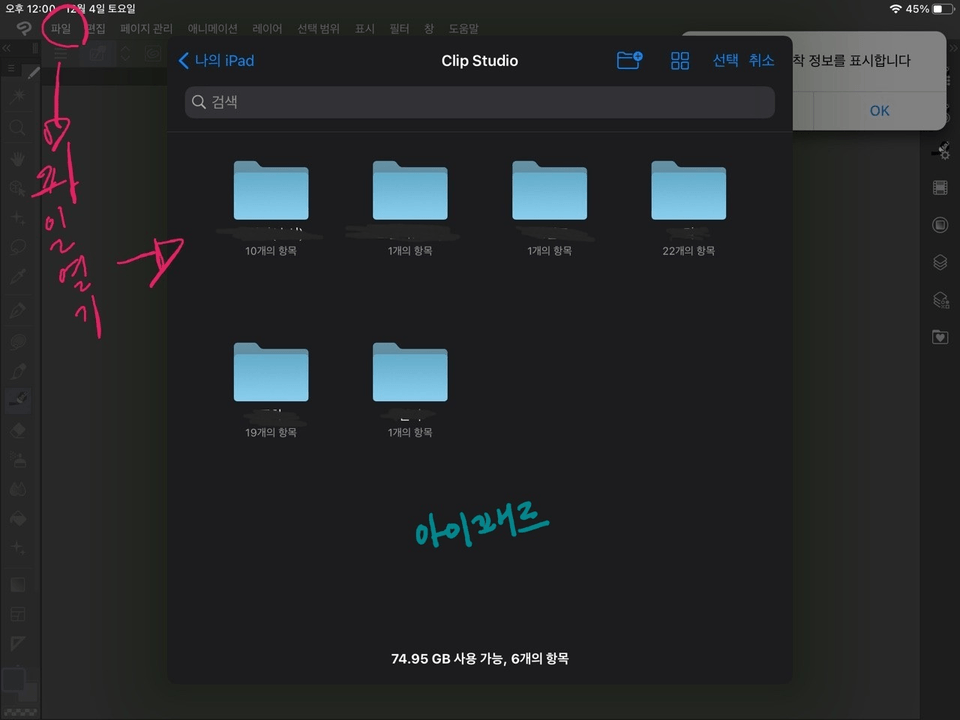Enable selection mode with 선택 button
This screenshot has height=720, width=960.
[x=725, y=60]
